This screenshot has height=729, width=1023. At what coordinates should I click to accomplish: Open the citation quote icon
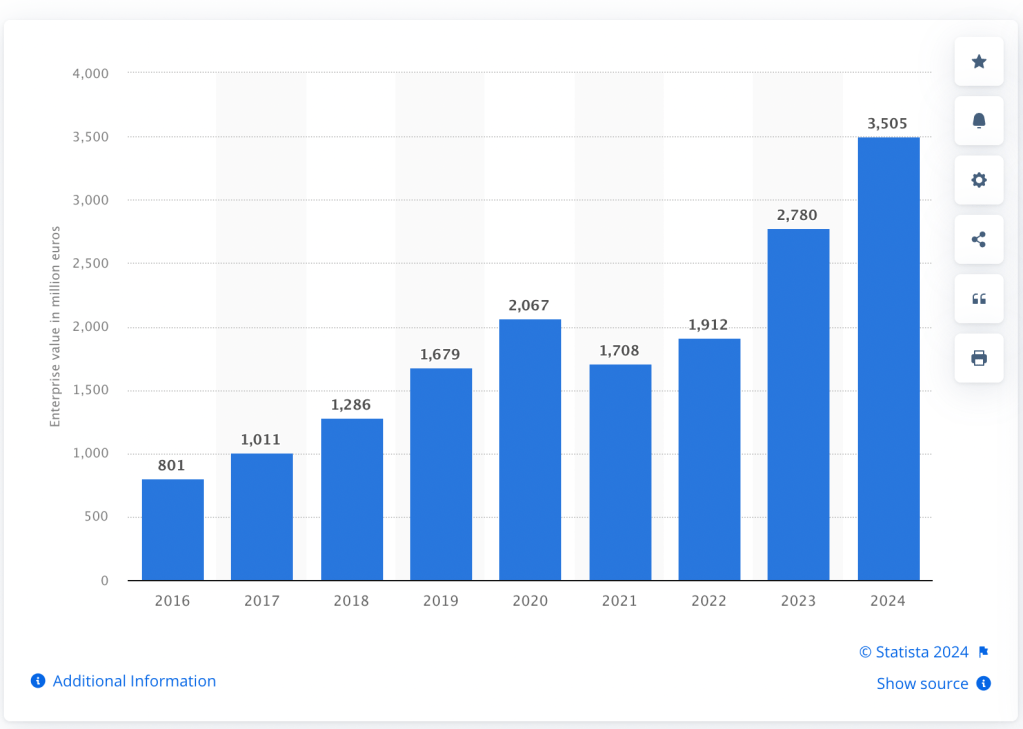tap(979, 299)
